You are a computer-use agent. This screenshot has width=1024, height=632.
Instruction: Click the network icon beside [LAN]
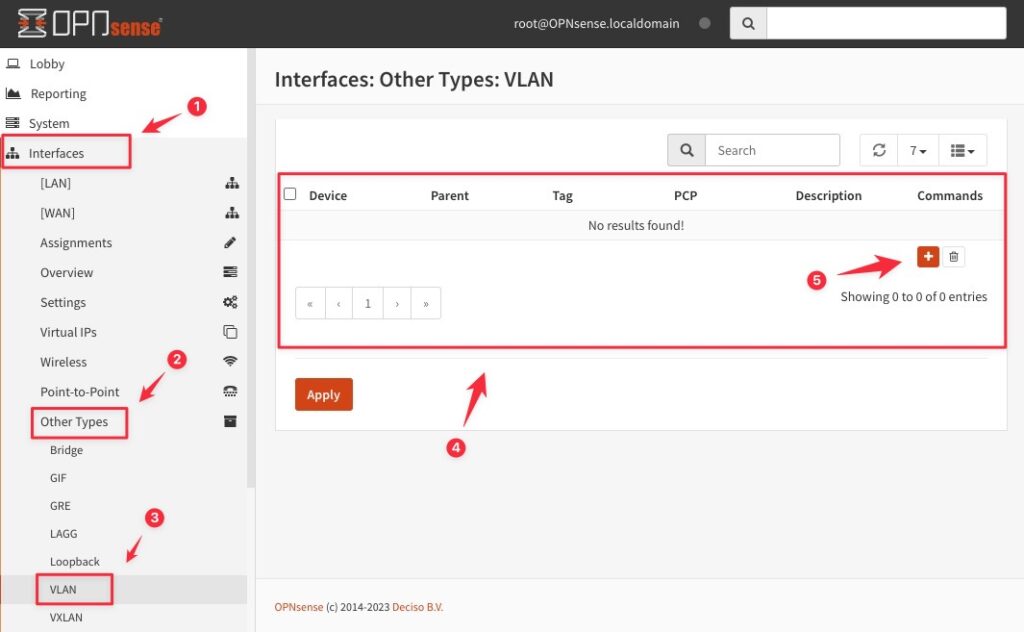tap(232, 183)
